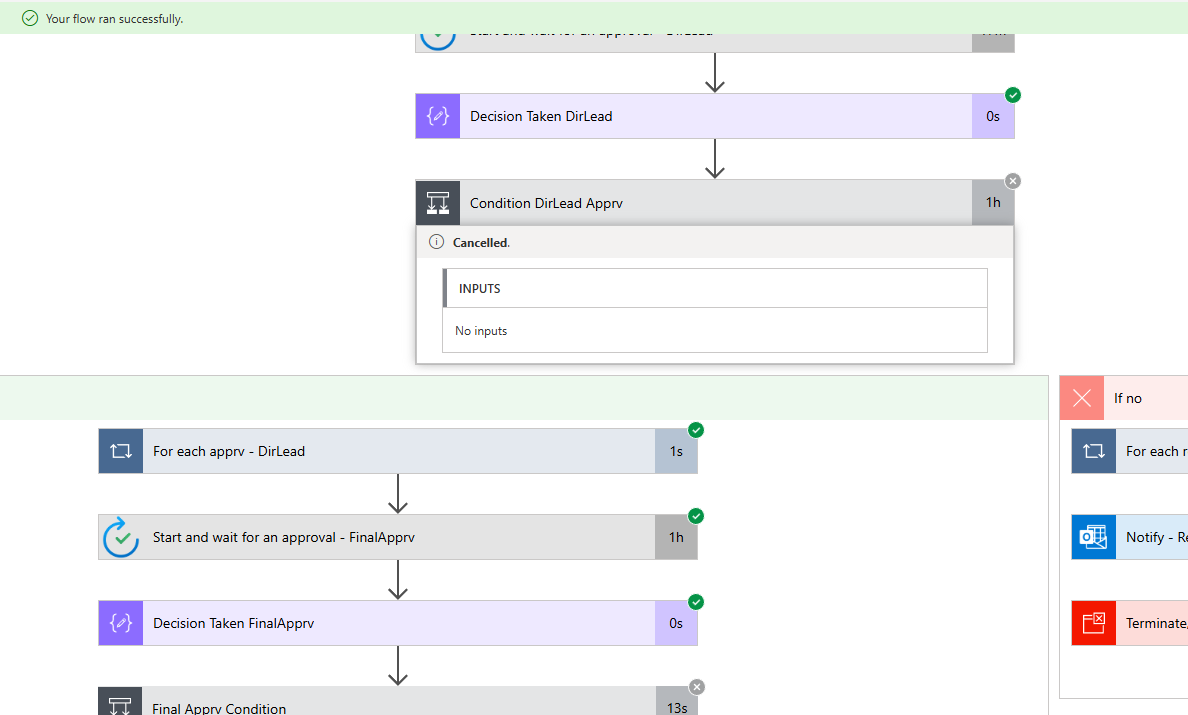Select the Condition DirLead Apprv condition icon
This screenshot has width=1188, height=715.
(x=437, y=202)
